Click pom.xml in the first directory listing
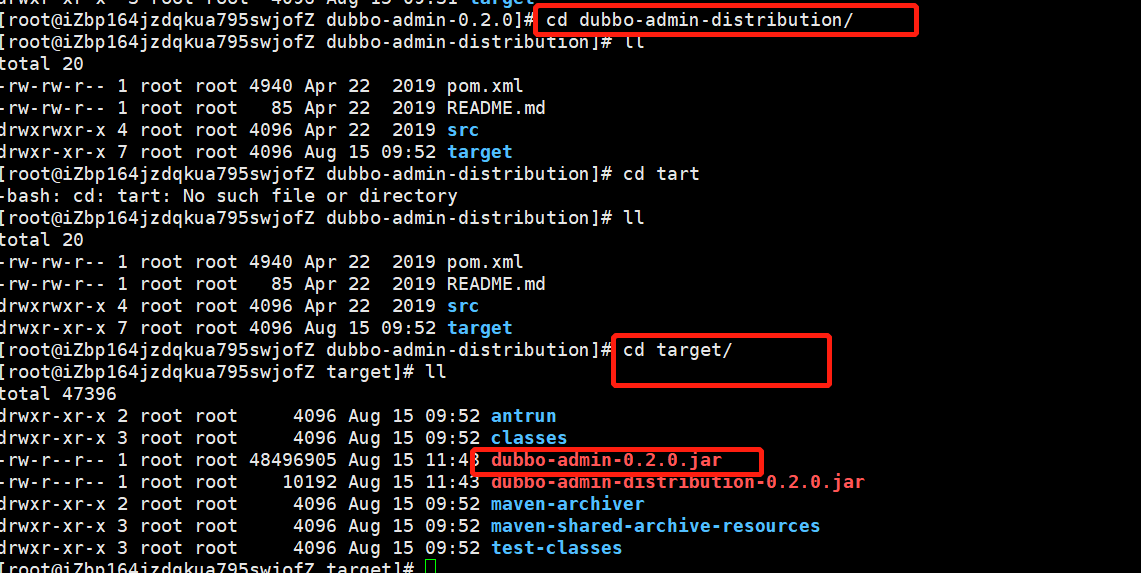 485,86
